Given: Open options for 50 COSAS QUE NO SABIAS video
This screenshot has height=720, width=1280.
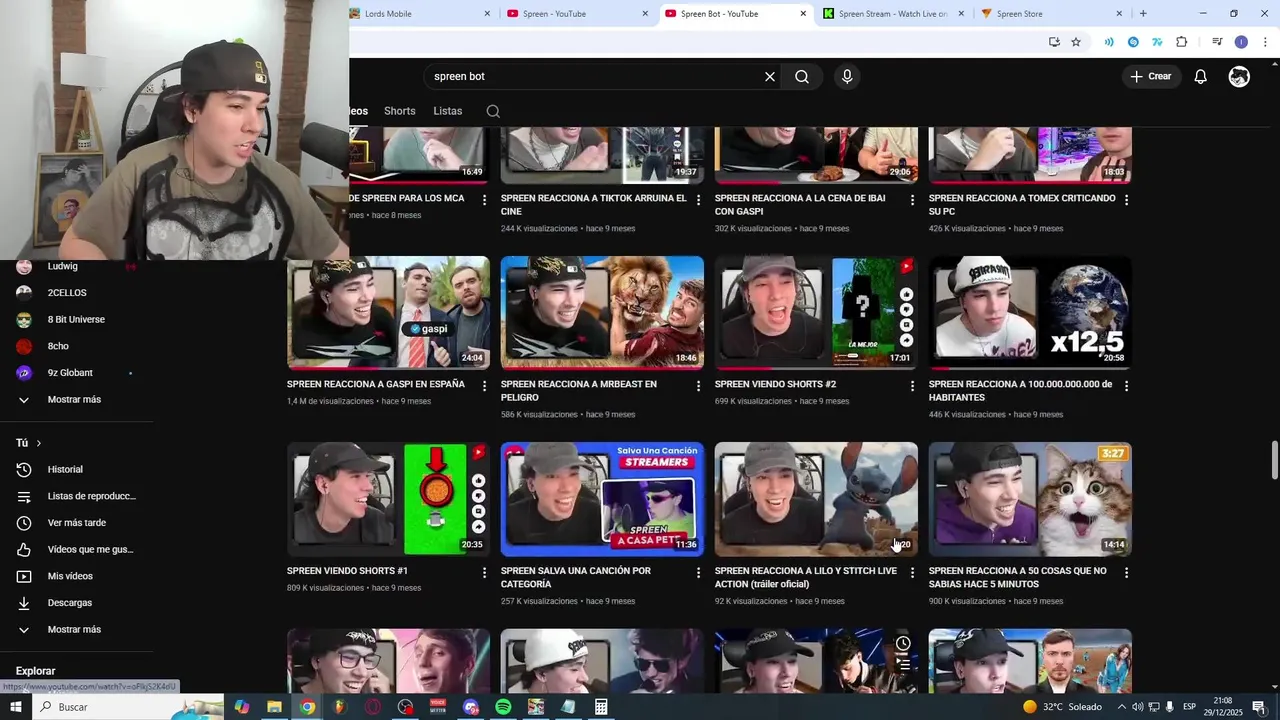Looking at the screenshot, I should click(x=1127, y=573).
